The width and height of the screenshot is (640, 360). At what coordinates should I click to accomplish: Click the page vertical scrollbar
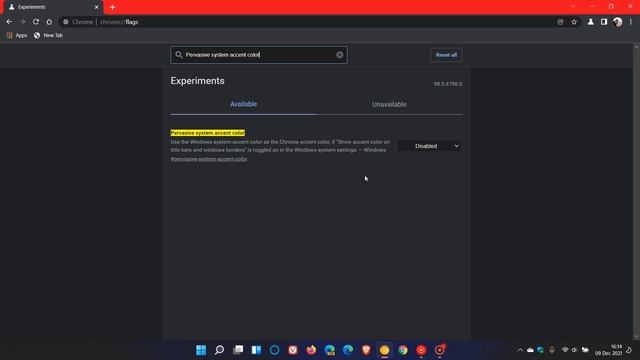coord(636,192)
